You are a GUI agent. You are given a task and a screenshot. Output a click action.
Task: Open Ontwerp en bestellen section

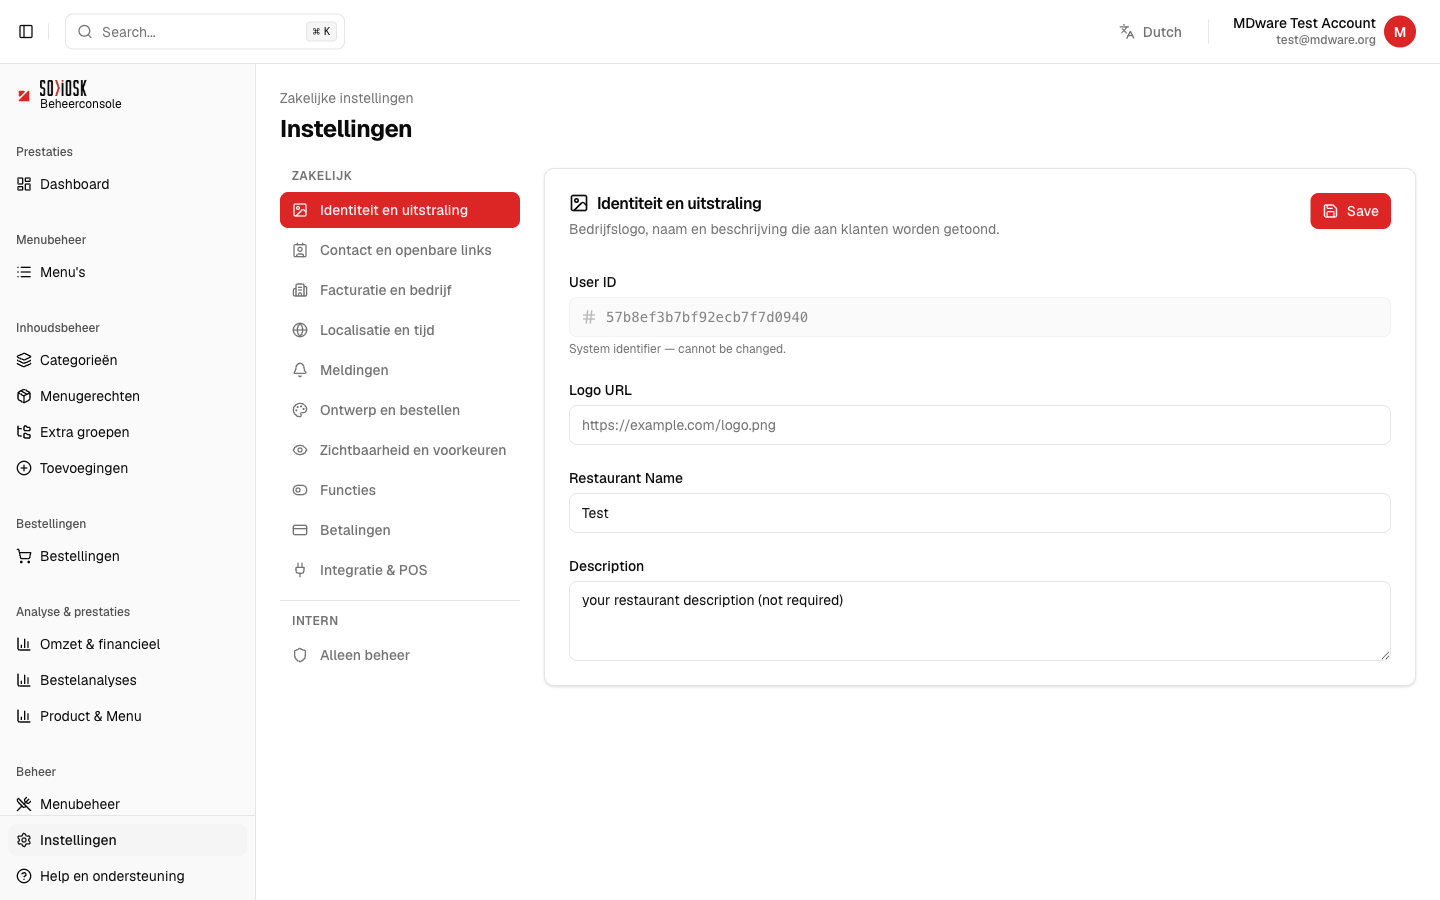(400, 410)
